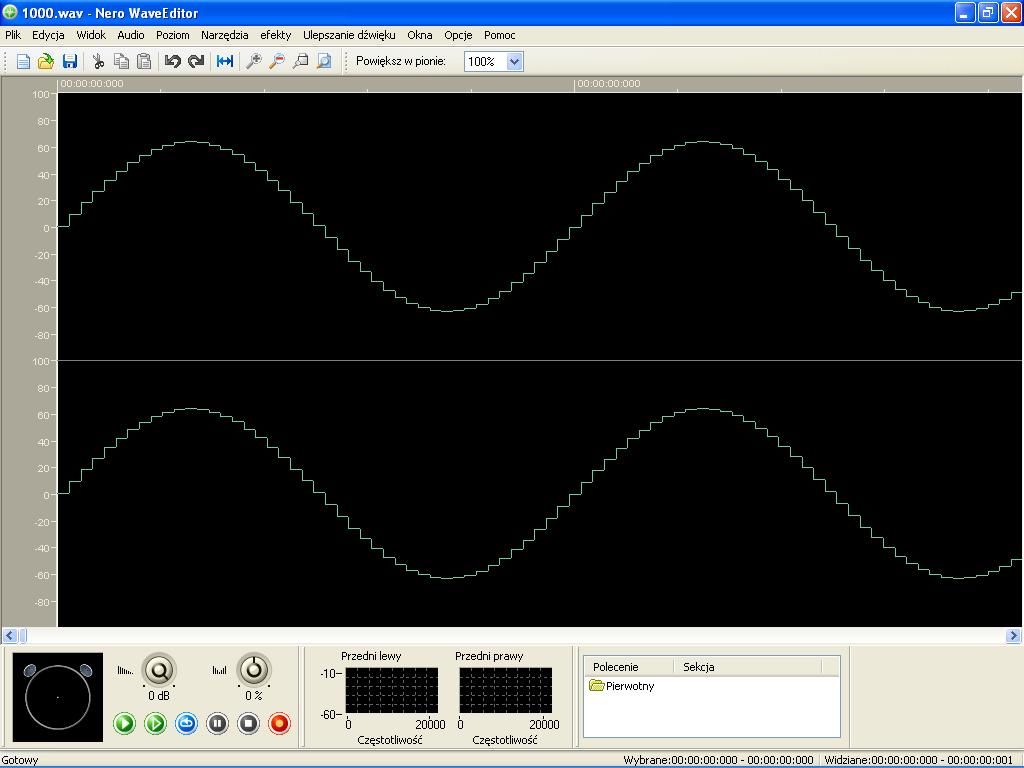Open the Okna menu

pyautogui.click(x=420, y=35)
